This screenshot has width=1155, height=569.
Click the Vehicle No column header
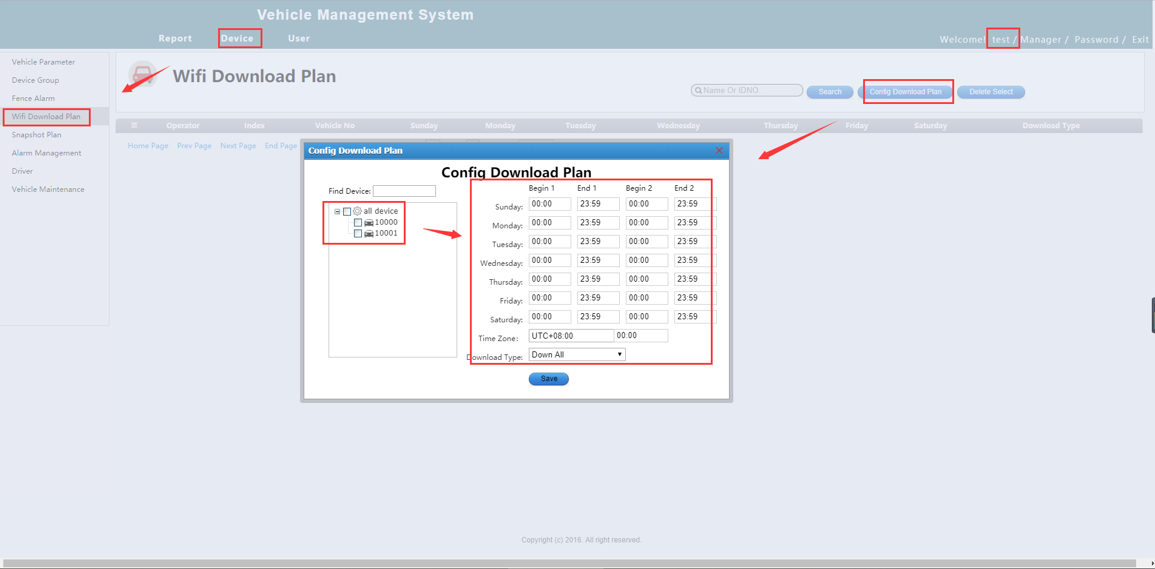tap(334, 126)
